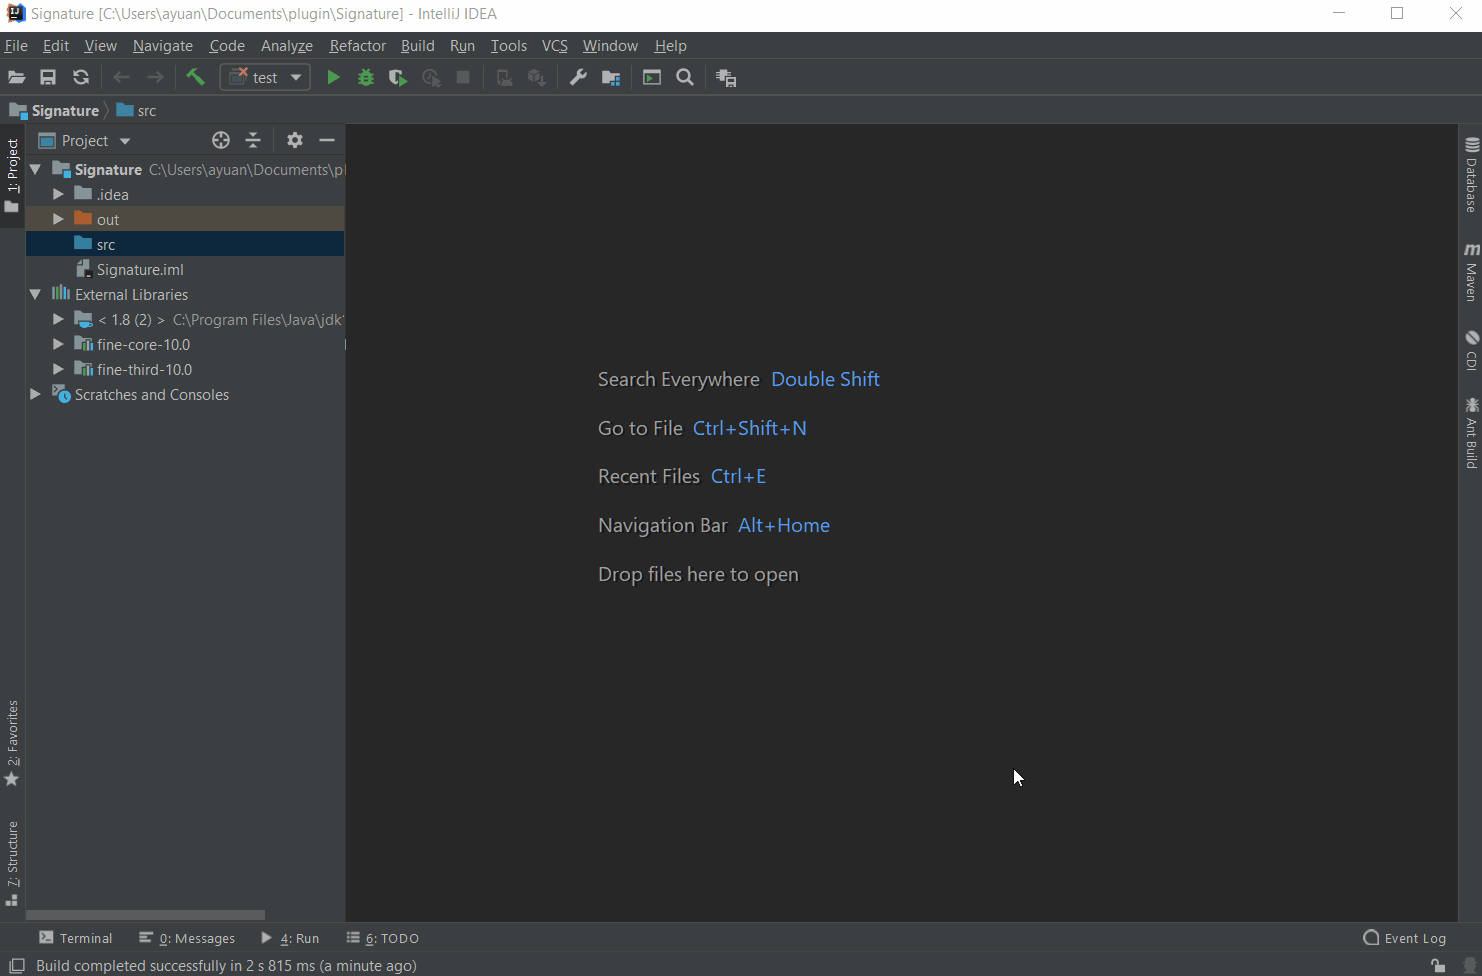Image resolution: width=1482 pixels, height=976 pixels.
Task: Click the Synchronize refresh icon
Action: [x=81, y=78]
